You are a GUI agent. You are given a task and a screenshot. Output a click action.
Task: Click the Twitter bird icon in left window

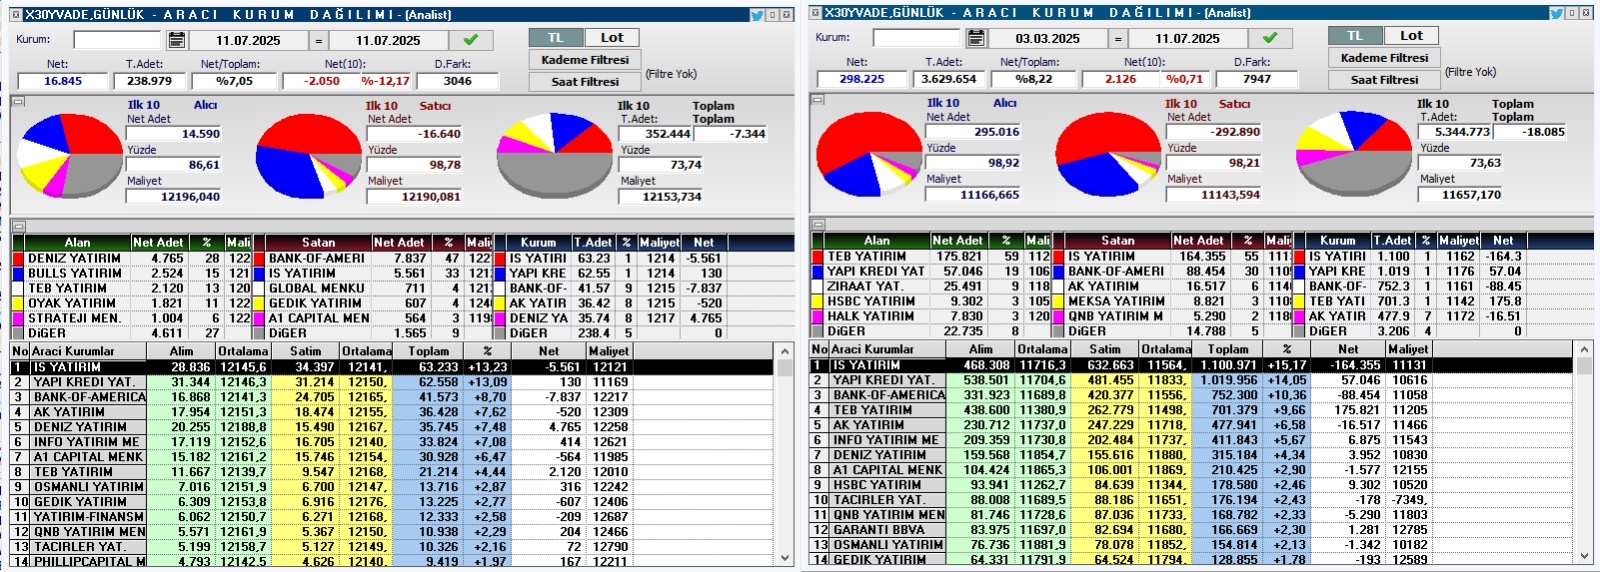(757, 15)
